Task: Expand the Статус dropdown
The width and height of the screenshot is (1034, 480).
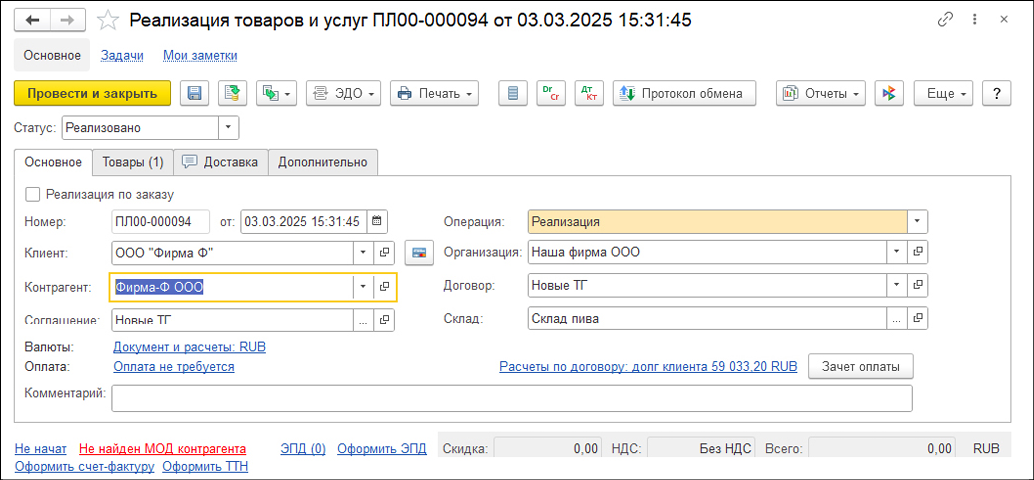Action: click(x=229, y=128)
